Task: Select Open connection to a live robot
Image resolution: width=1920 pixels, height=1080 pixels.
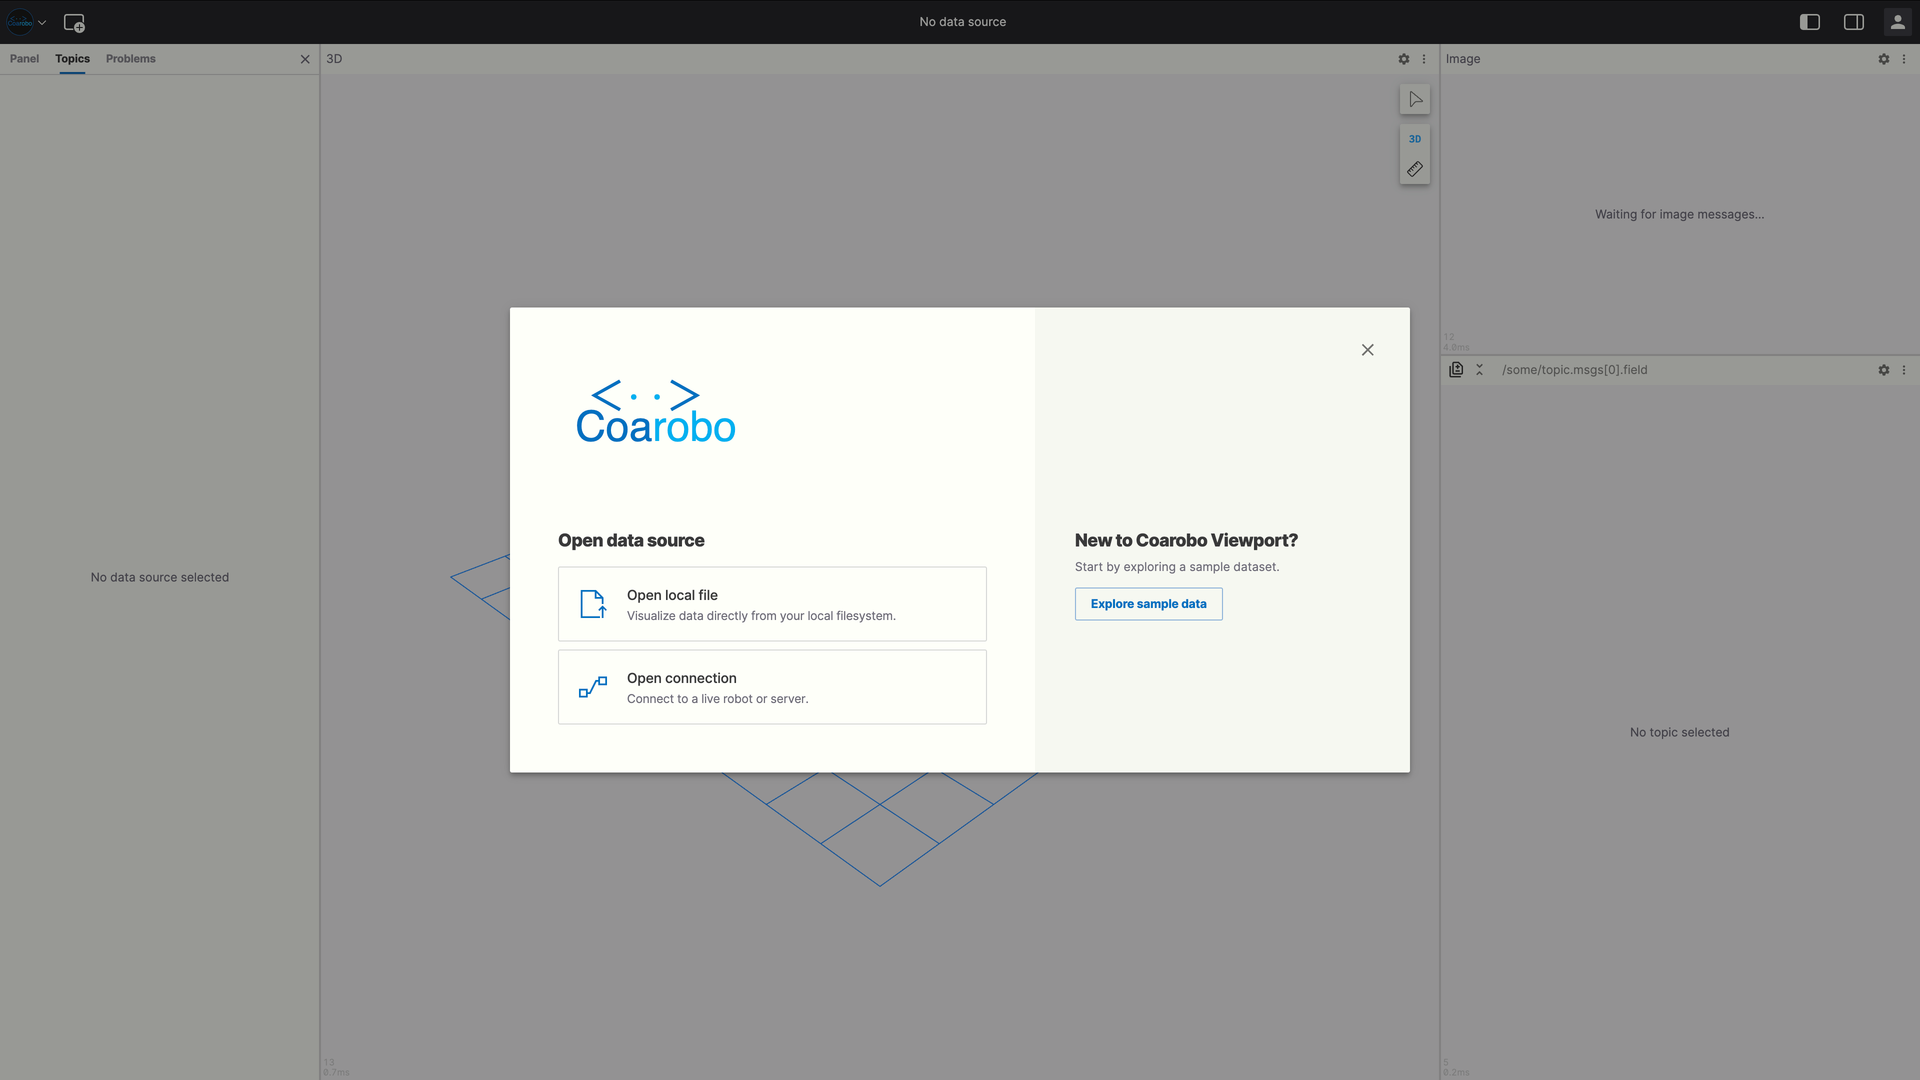Action: pos(772,687)
